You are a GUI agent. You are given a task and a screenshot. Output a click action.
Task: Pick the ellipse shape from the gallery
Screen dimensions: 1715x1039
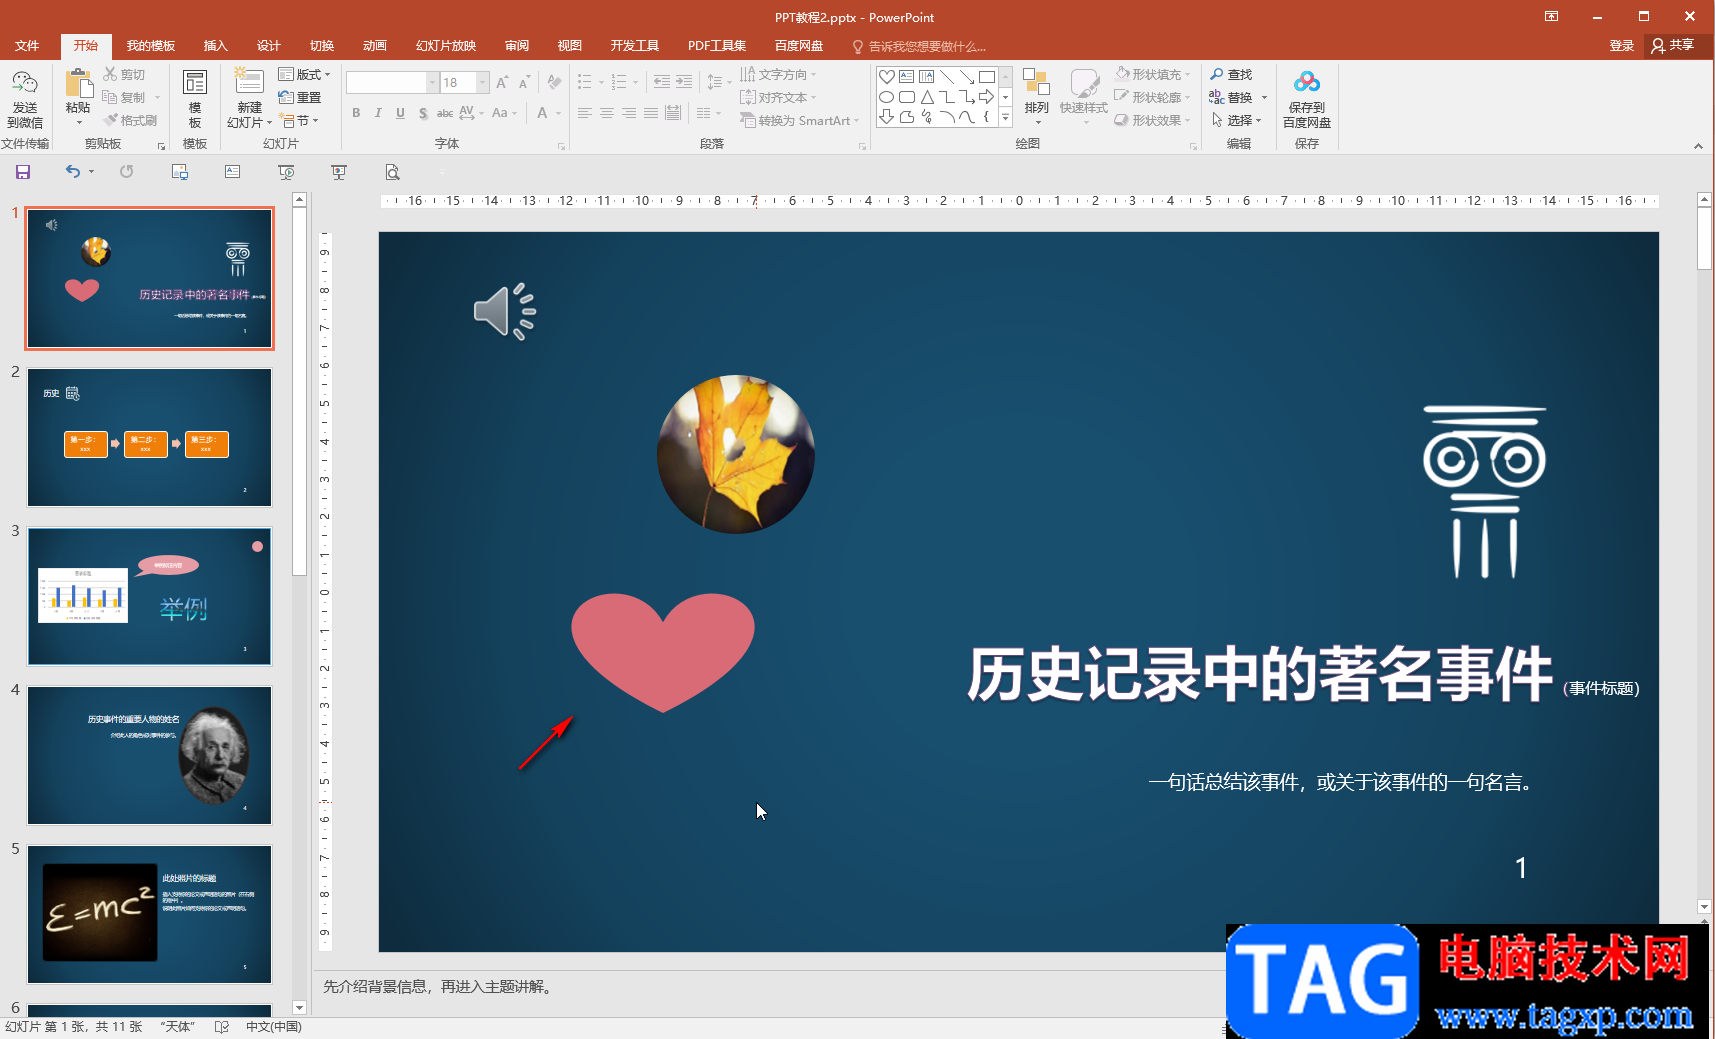(x=887, y=97)
